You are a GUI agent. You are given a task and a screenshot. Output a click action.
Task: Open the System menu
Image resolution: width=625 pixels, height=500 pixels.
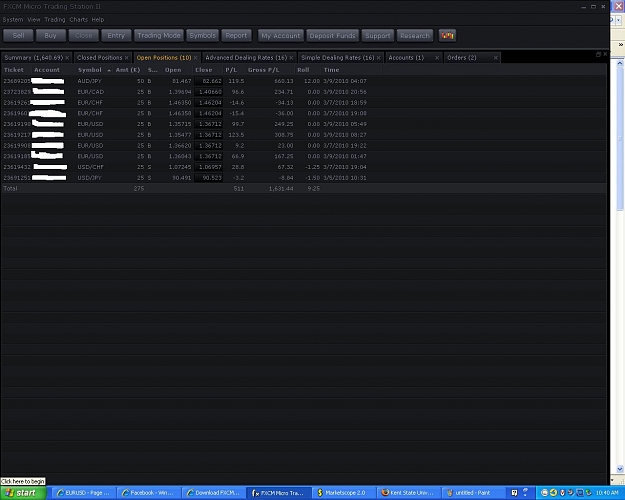click(x=13, y=20)
